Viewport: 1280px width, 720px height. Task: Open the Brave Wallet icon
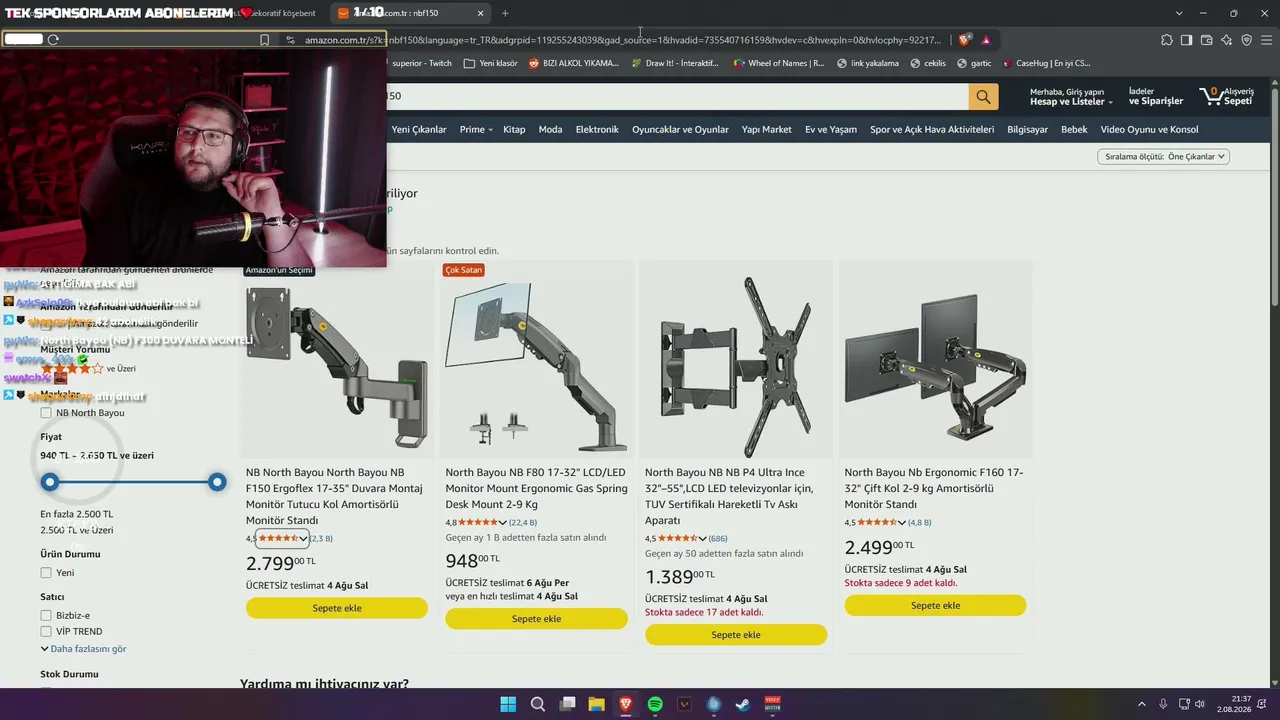coord(1206,40)
